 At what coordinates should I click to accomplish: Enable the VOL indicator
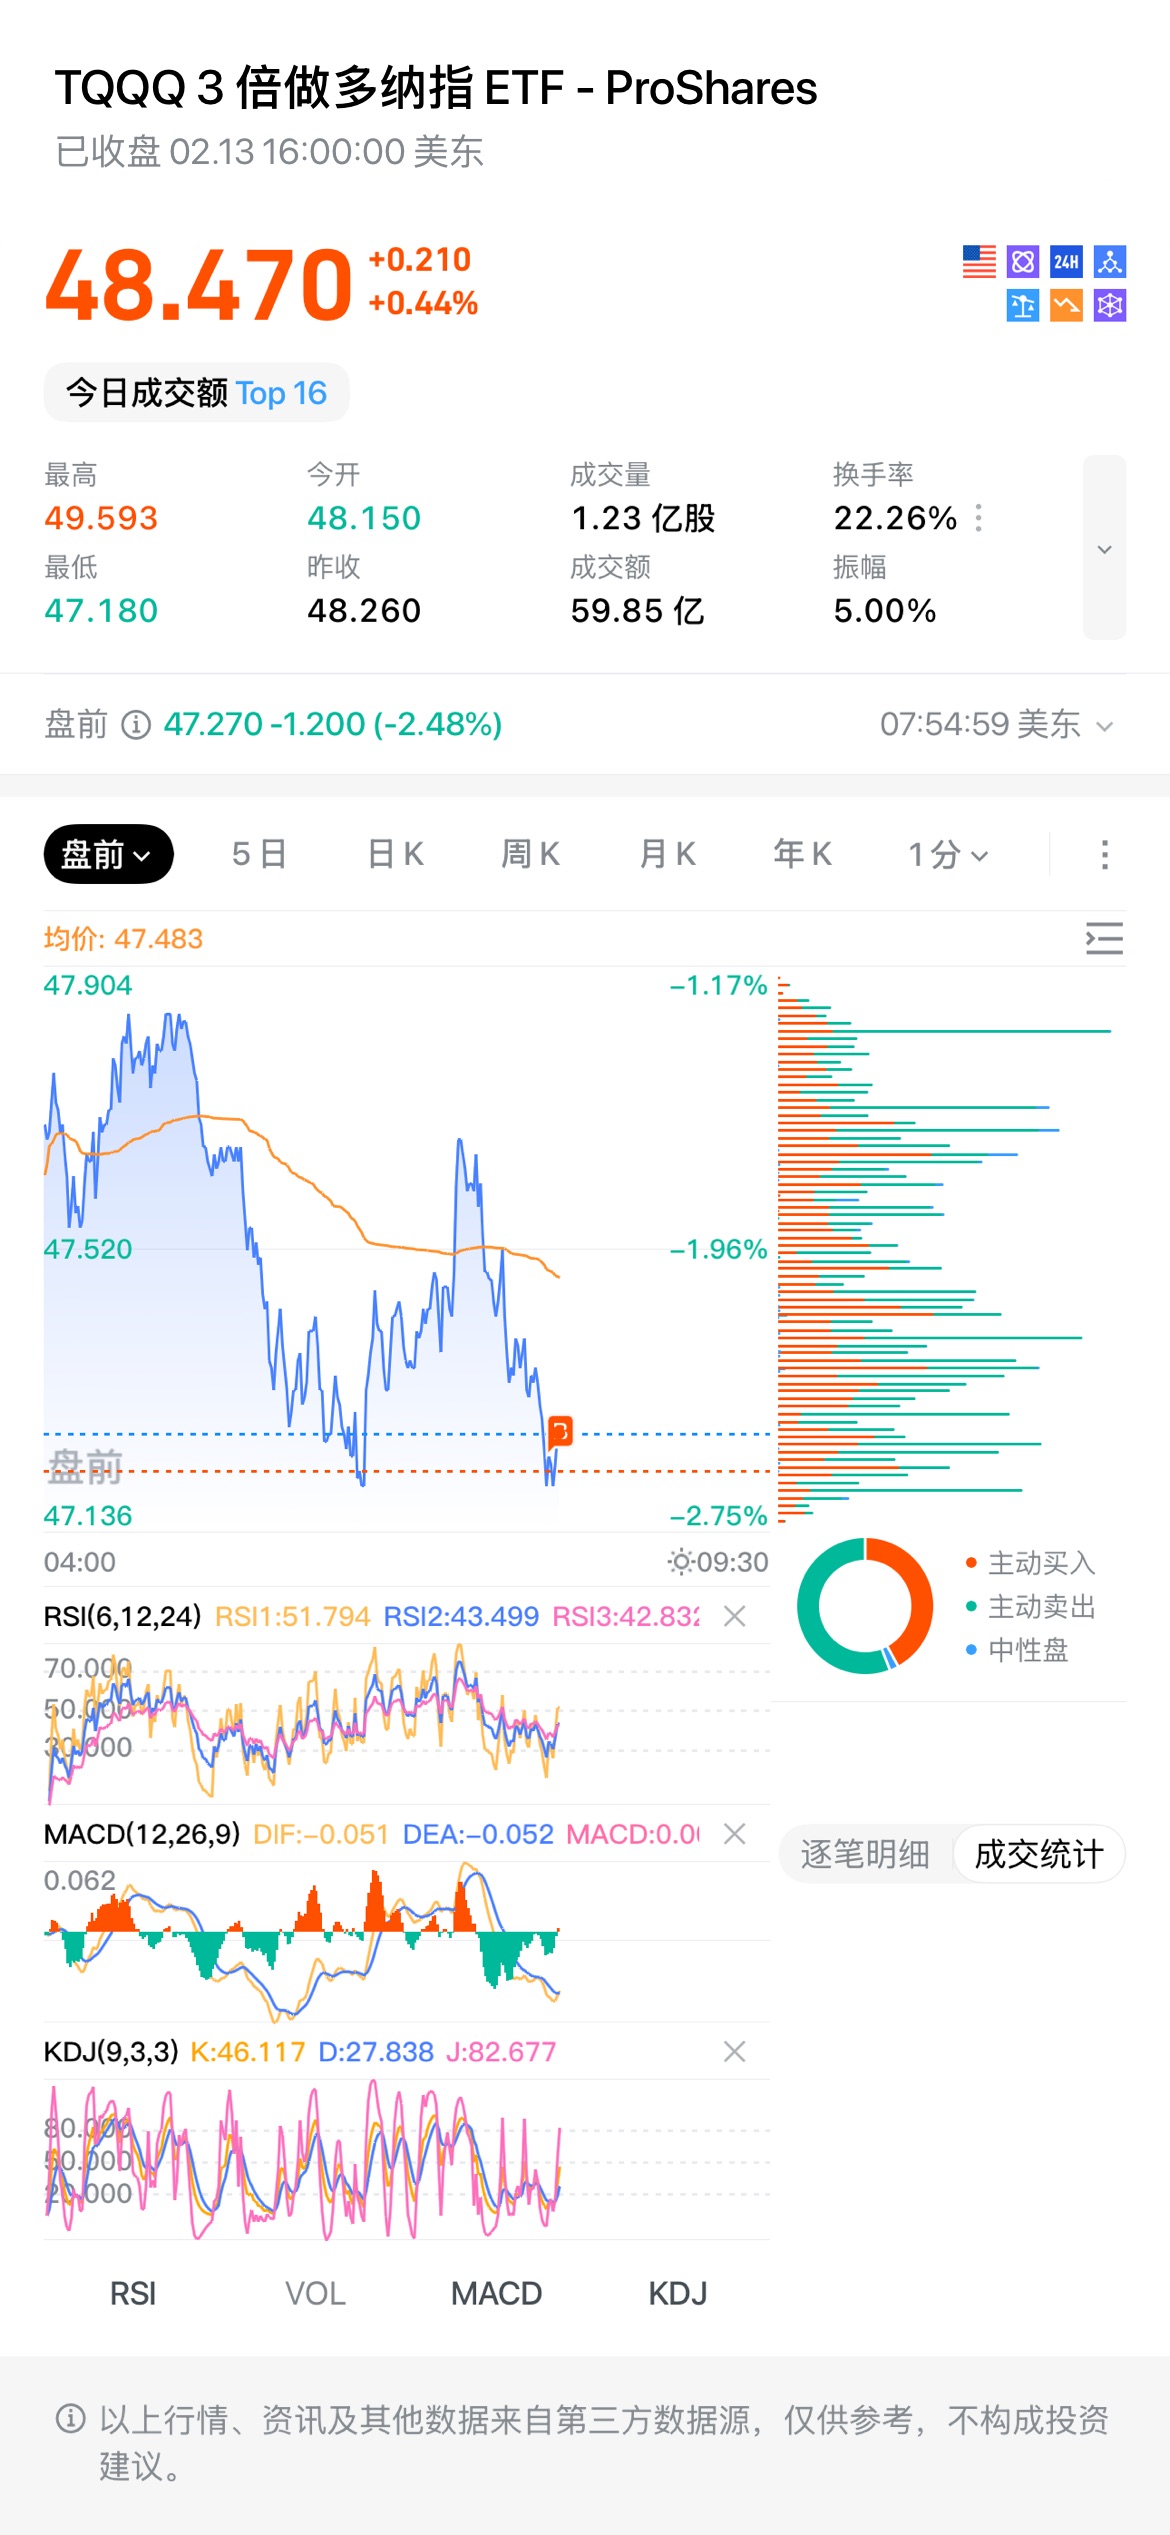[315, 2293]
